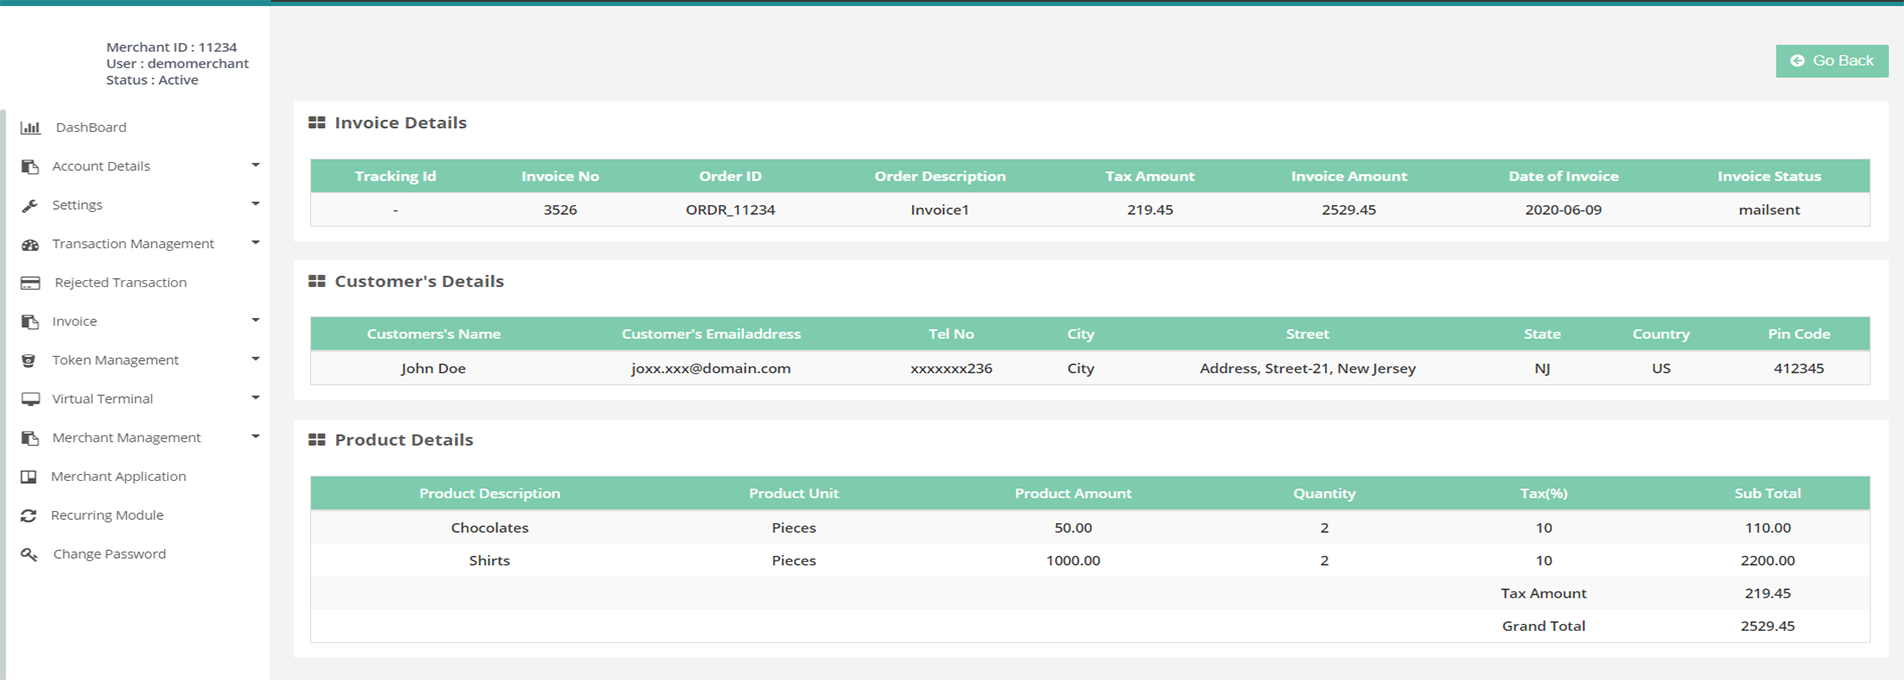Click the Settings wrench icon
Screen dimensions: 1904x680
click(x=30, y=205)
